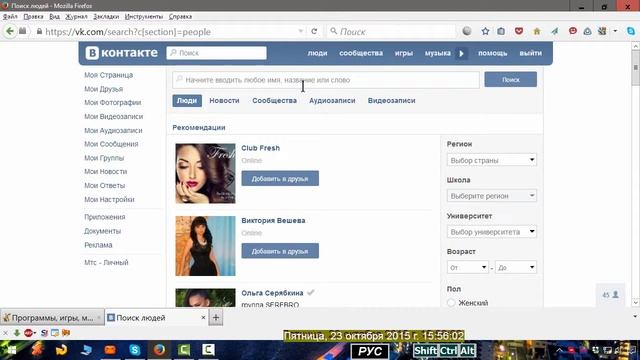Open Виктория Вешева profile photo
The image size is (640, 360).
click(205, 246)
